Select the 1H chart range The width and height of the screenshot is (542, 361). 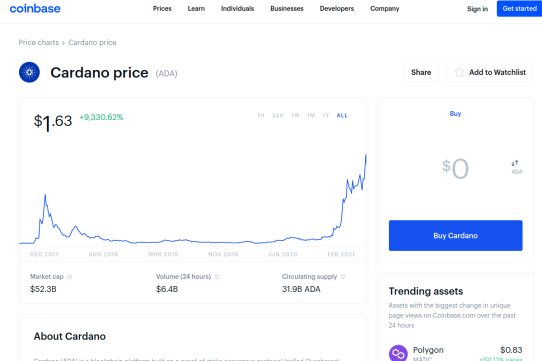tap(261, 115)
